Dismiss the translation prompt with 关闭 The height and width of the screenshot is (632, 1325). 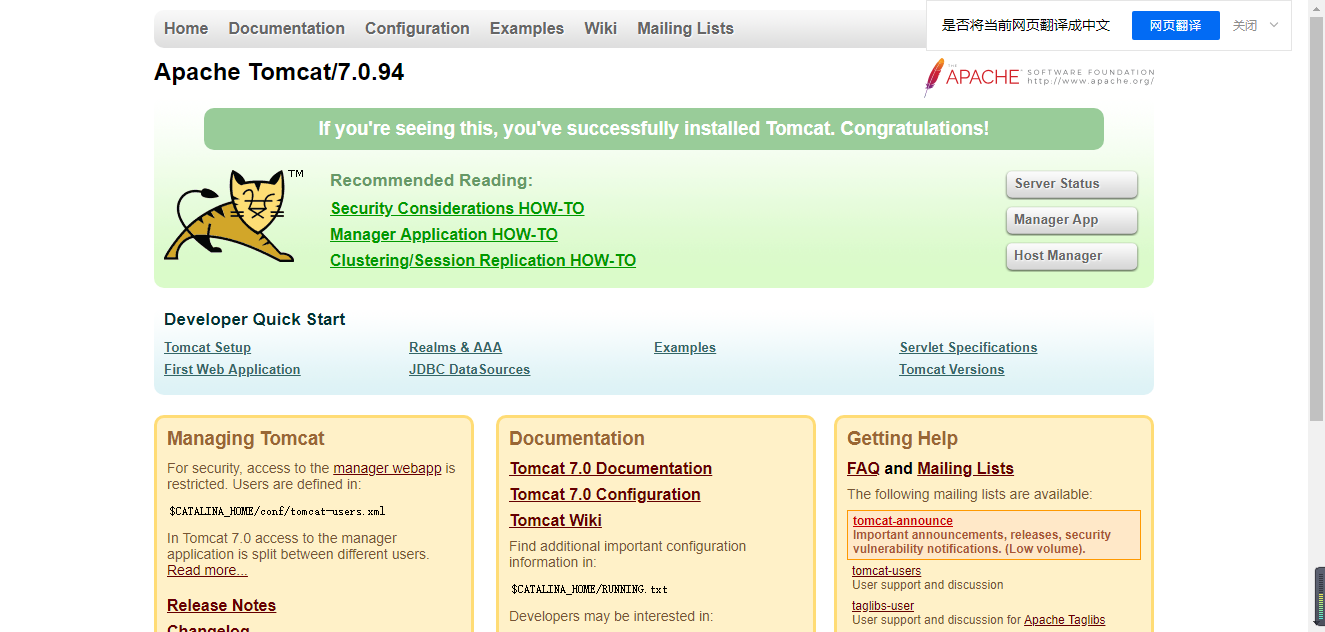pyautogui.click(x=1245, y=26)
